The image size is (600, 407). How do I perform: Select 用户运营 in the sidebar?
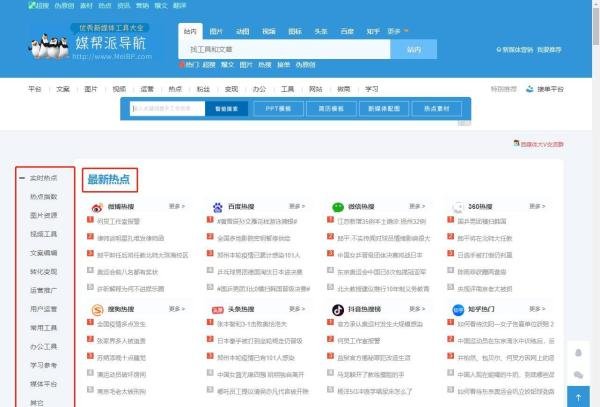pyautogui.click(x=44, y=309)
